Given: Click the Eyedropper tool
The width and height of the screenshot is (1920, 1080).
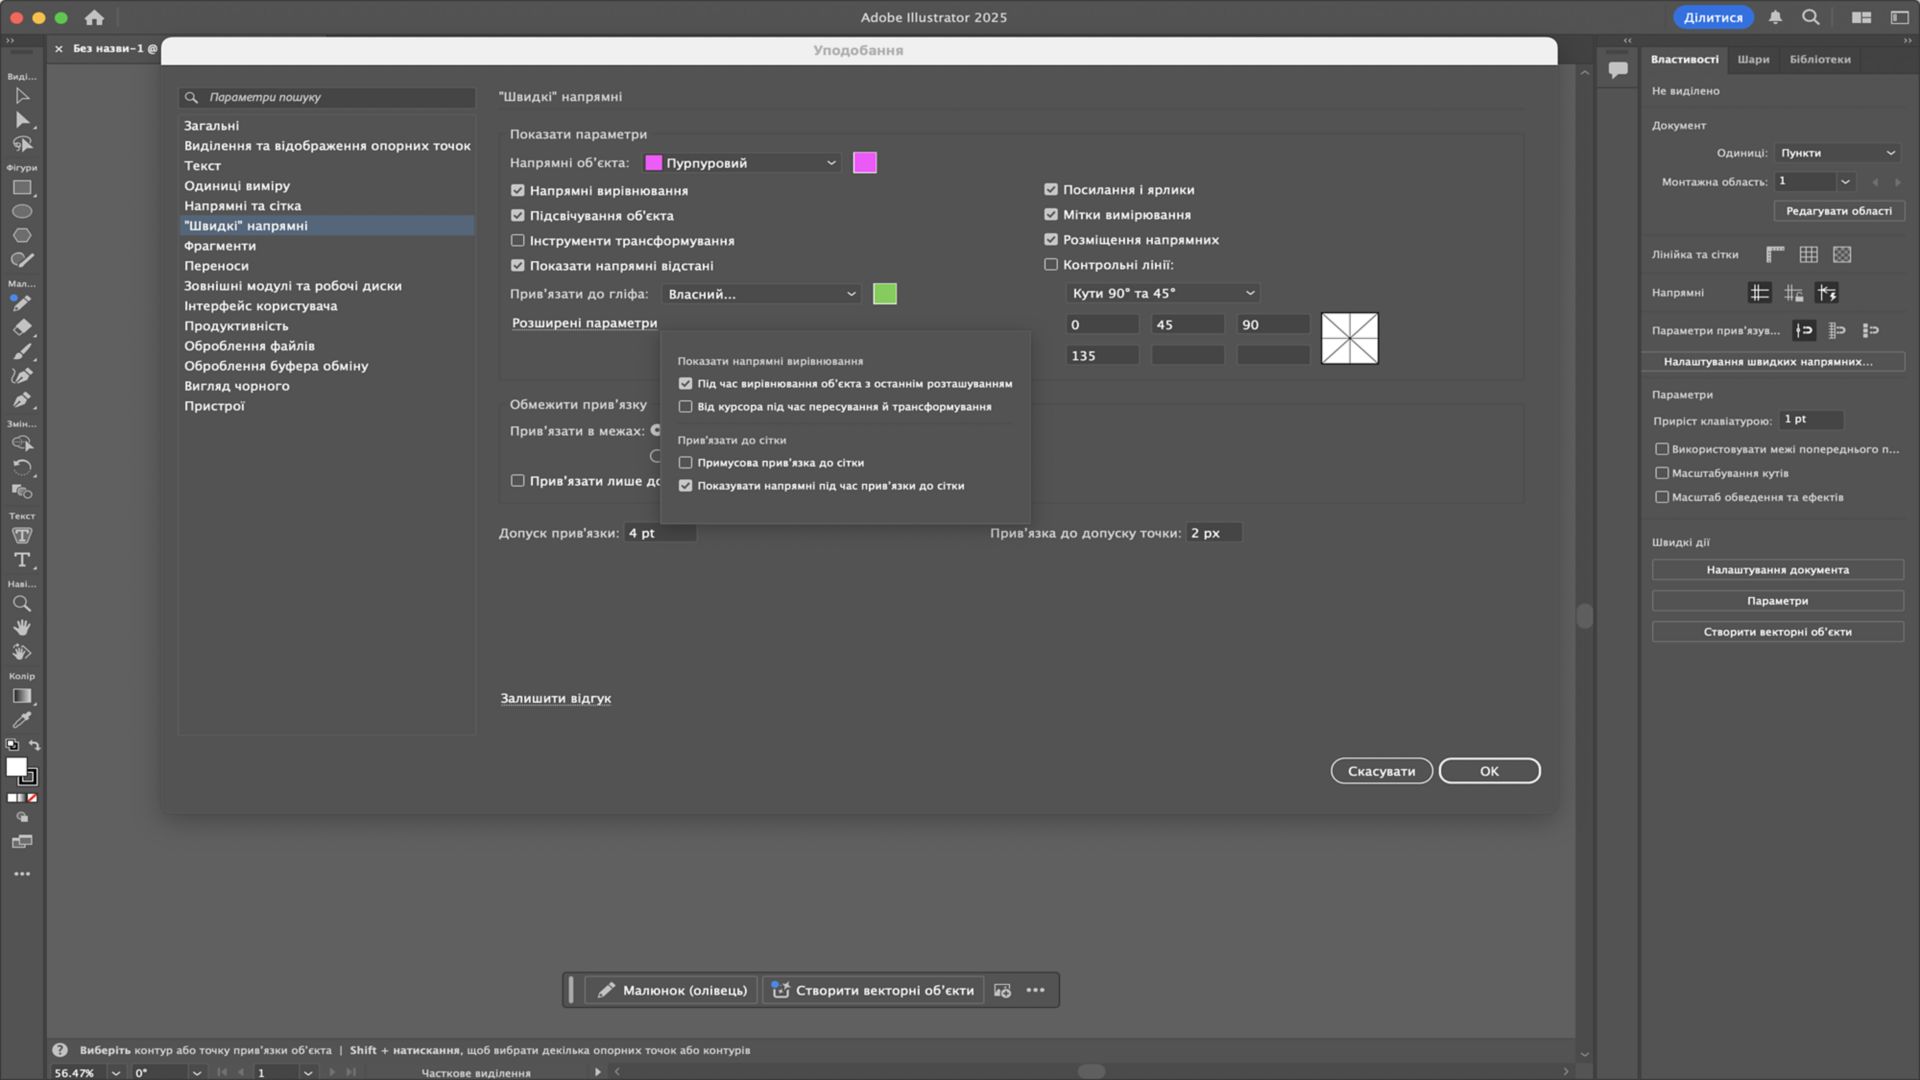Looking at the screenshot, I should [21, 720].
